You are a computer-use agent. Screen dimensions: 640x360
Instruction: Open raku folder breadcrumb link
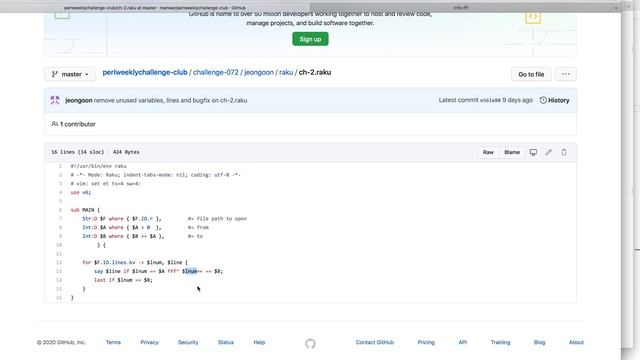pyautogui.click(x=286, y=72)
